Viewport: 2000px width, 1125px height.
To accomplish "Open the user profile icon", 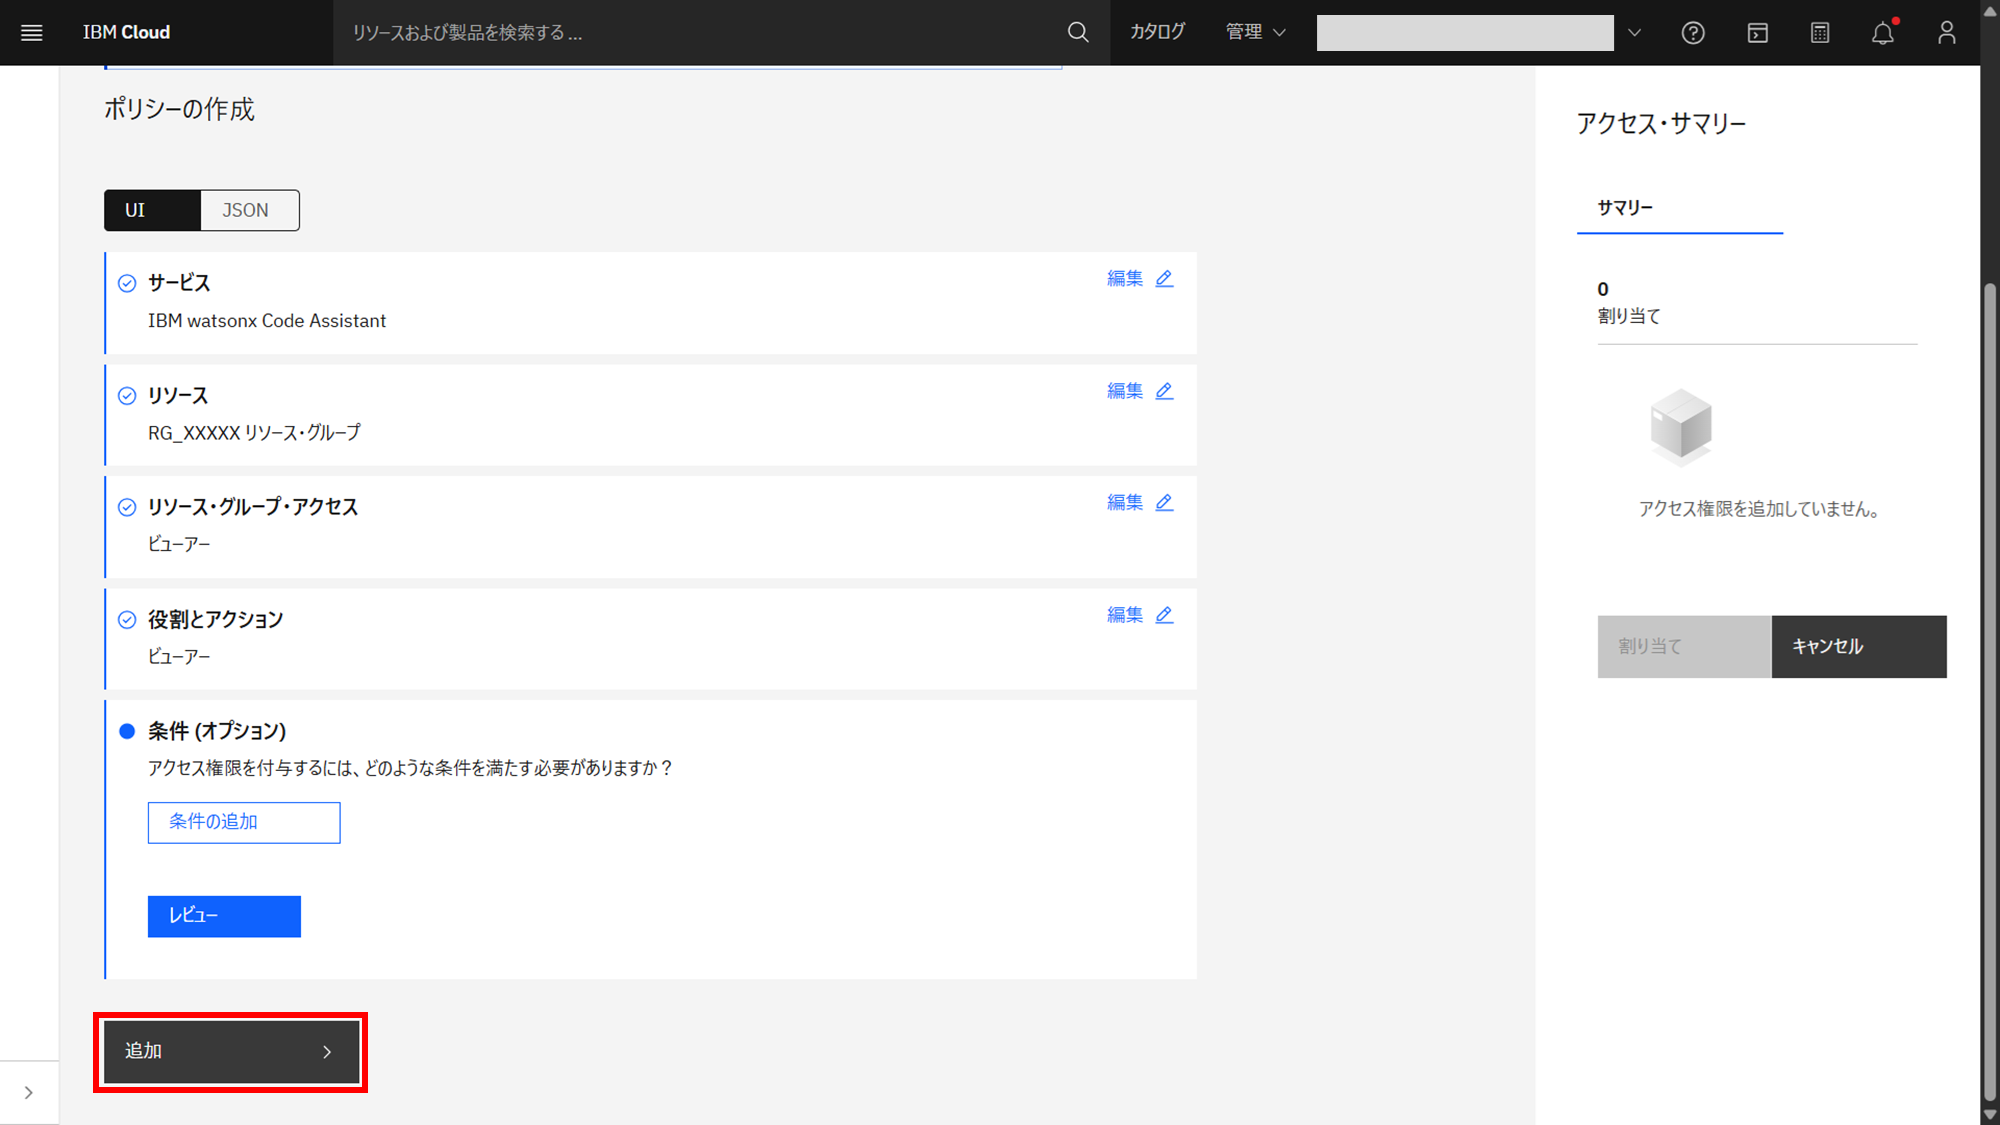I will point(1946,33).
